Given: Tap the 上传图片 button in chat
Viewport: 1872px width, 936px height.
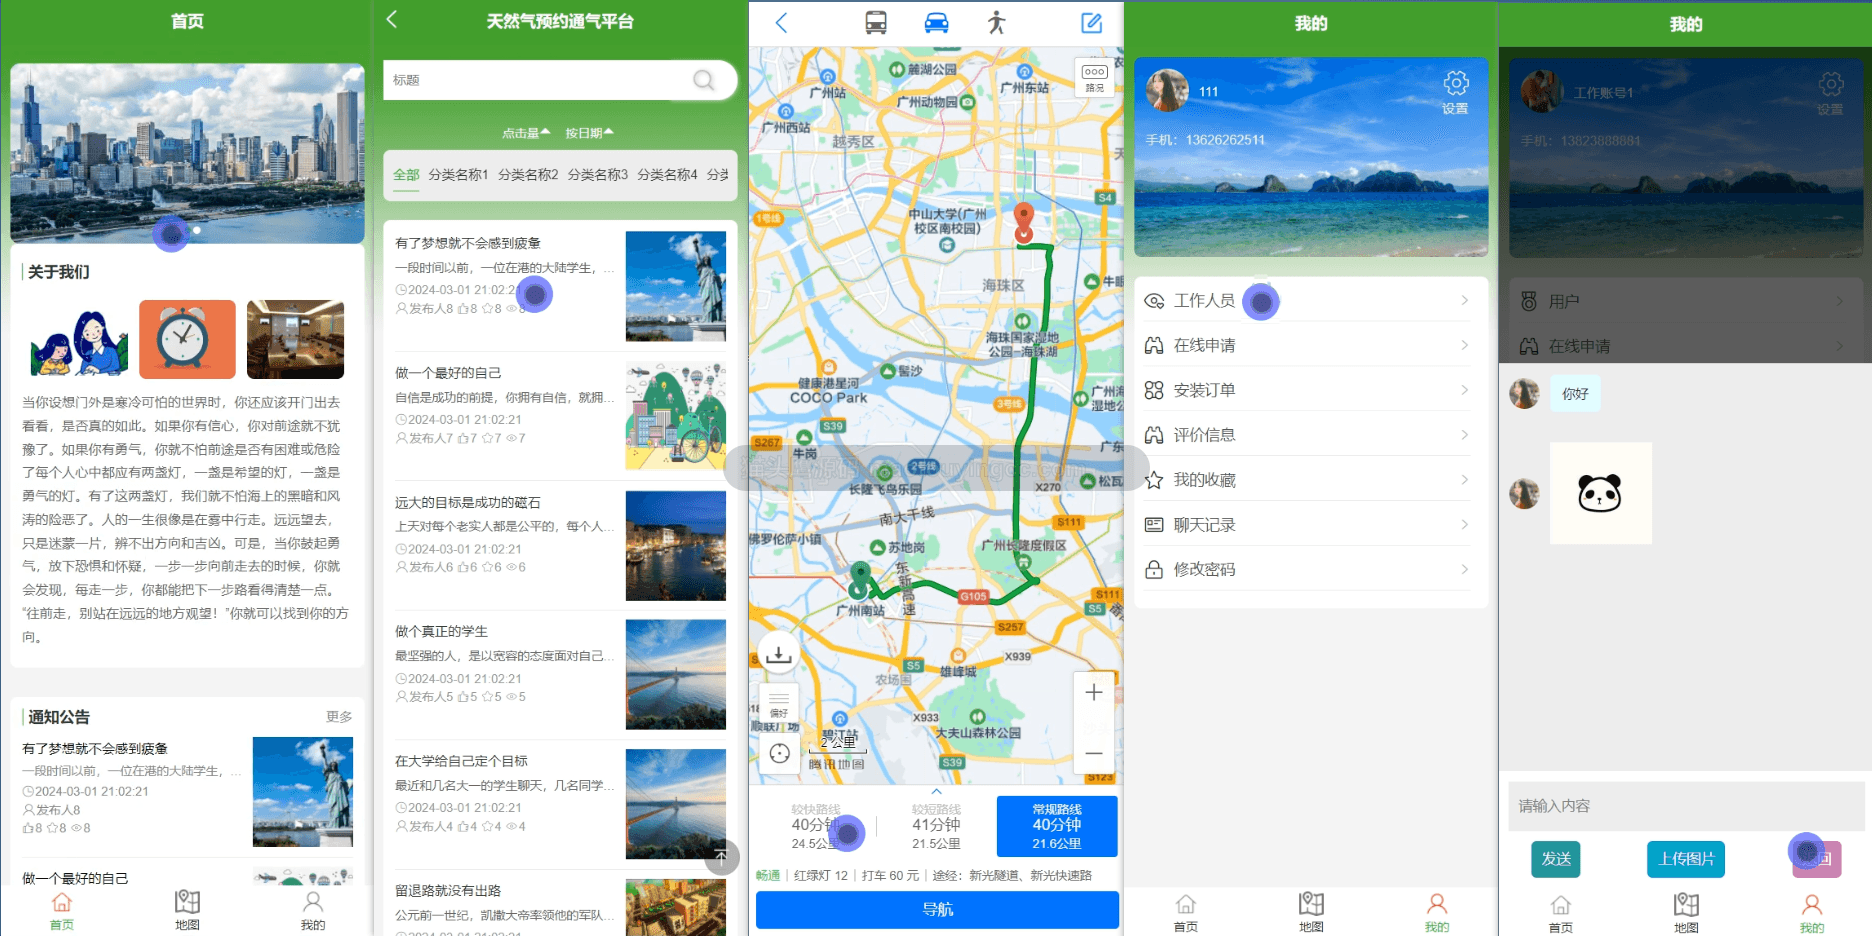Looking at the screenshot, I should (x=1686, y=859).
